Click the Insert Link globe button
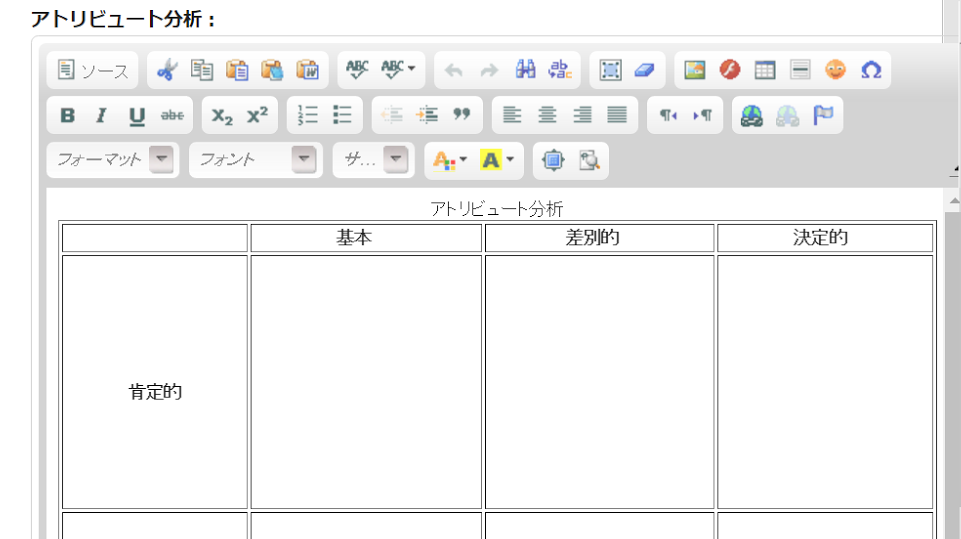 click(752, 115)
